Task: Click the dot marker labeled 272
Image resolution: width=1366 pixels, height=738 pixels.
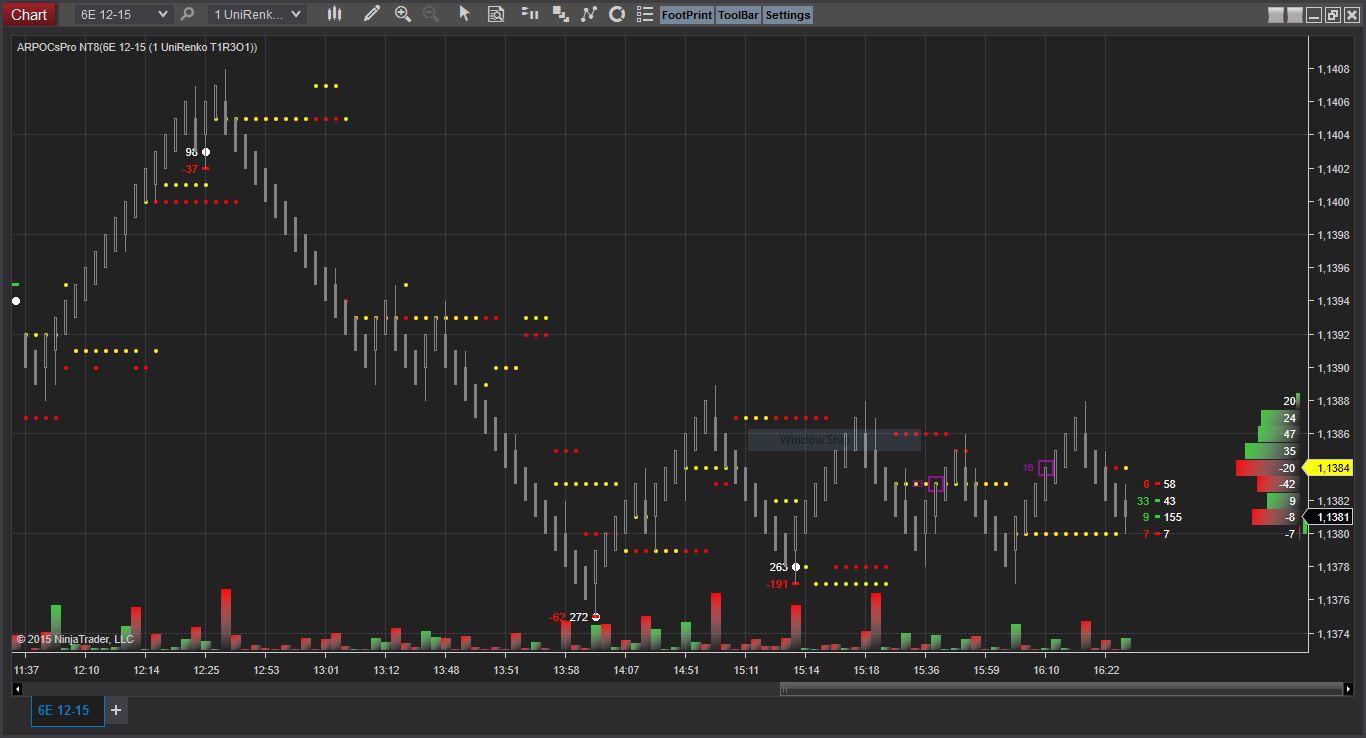Action: coord(596,617)
